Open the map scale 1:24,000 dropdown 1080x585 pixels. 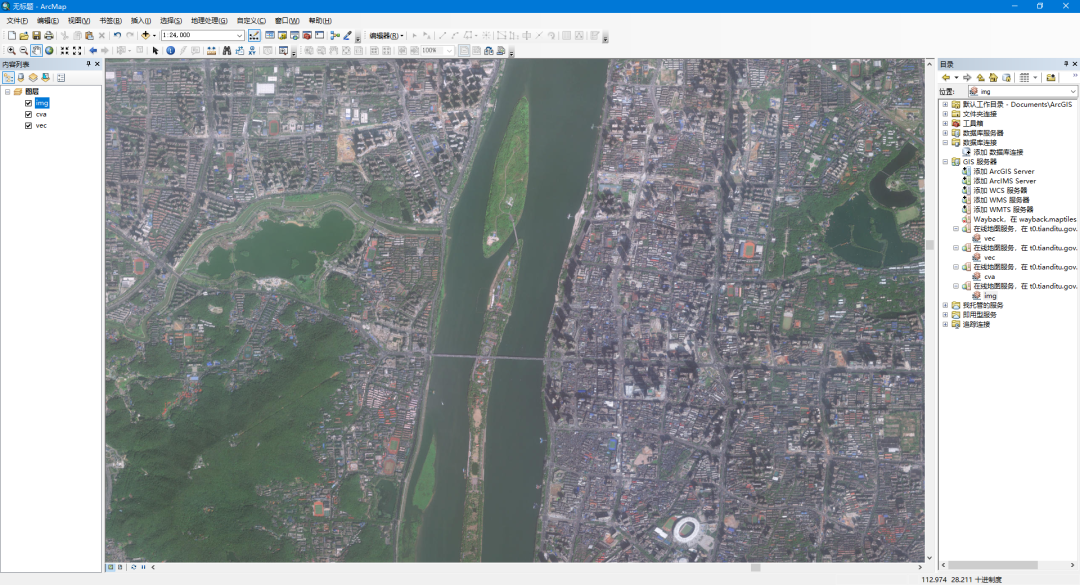(239, 35)
